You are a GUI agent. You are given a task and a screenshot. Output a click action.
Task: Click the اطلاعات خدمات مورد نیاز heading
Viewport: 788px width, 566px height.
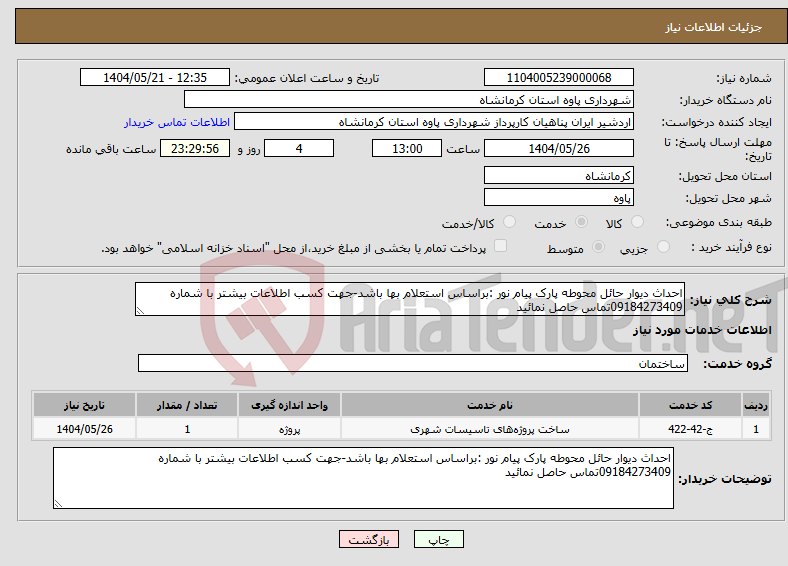[x=702, y=330]
